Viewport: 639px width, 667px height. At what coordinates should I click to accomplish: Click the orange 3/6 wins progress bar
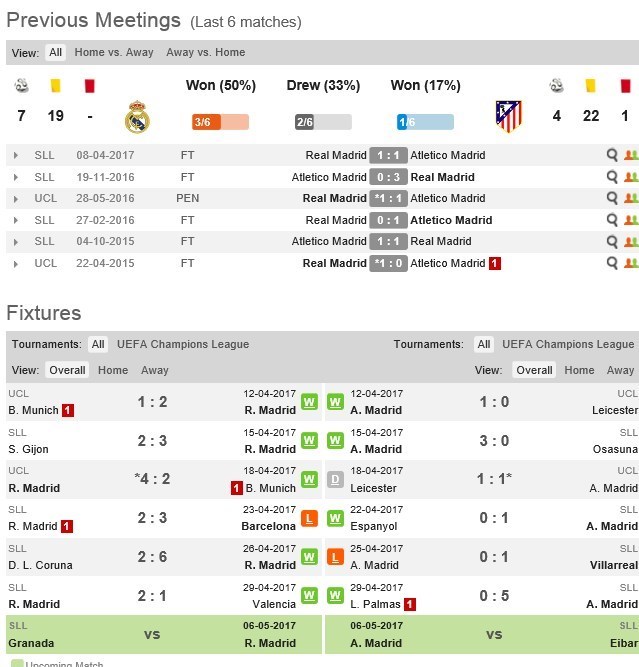(219, 122)
